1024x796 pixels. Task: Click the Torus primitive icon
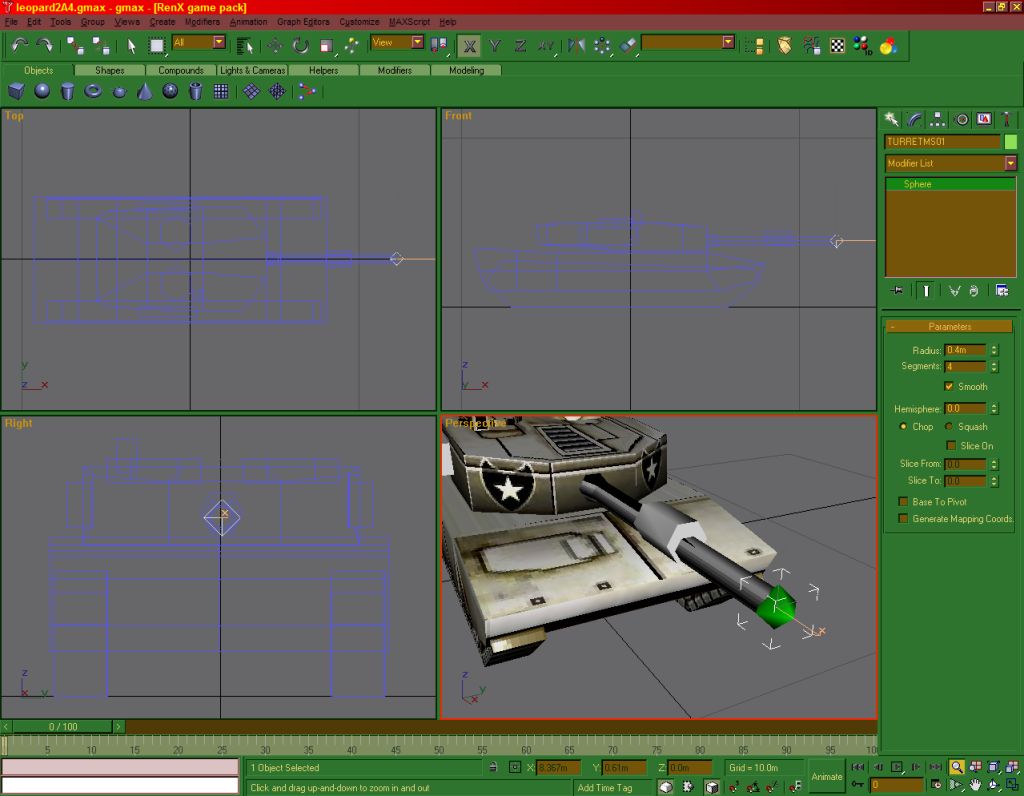pos(93,91)
